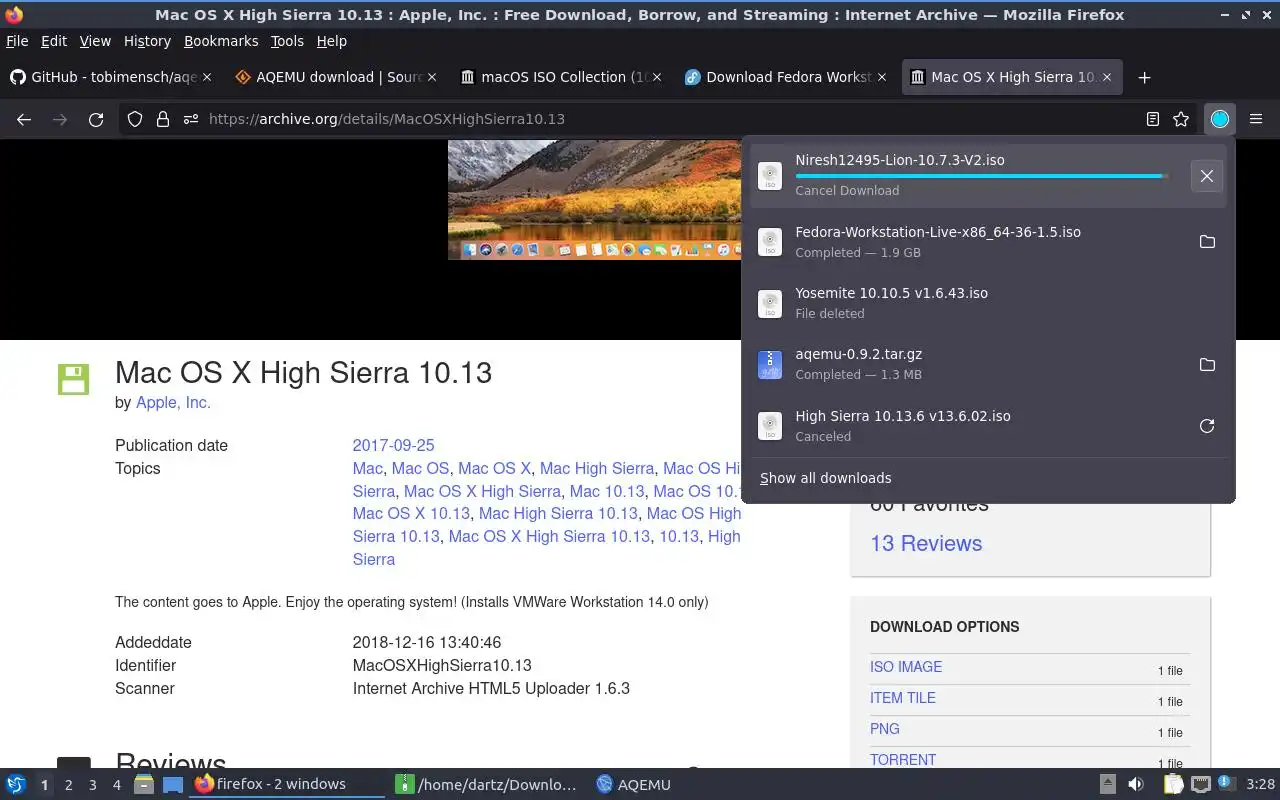Open the History menu
1280x800 pixels.
point(147,41)
